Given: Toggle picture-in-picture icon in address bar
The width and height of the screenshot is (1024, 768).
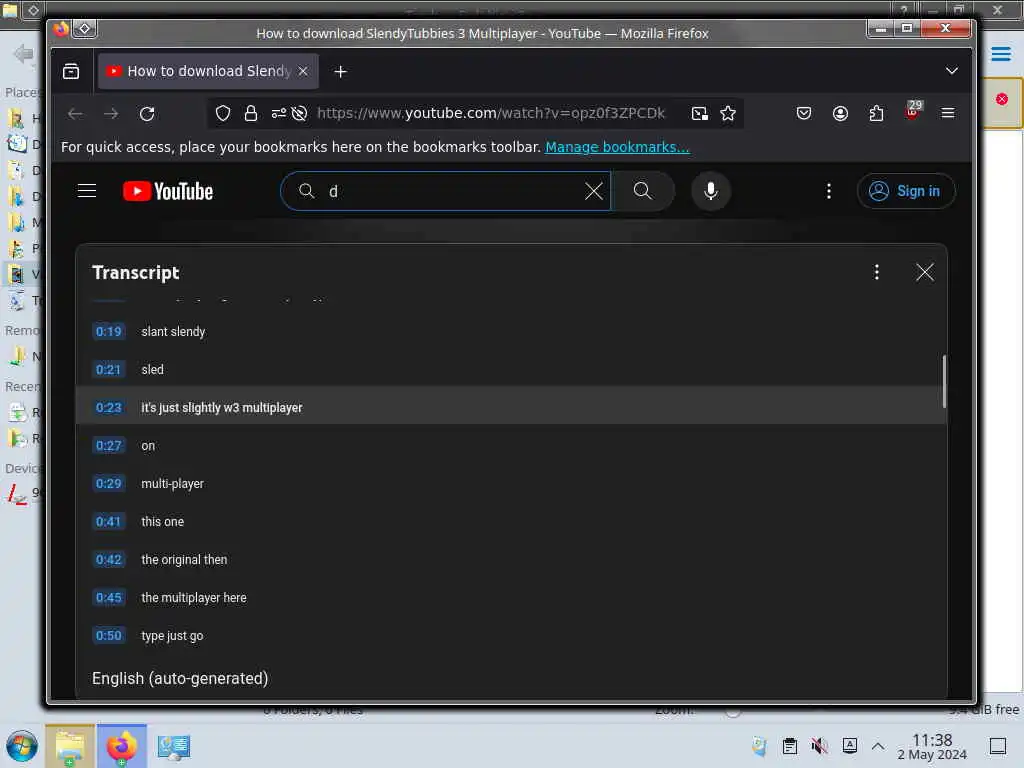Looking at the screenshot, I should click(x=699, y=114).
